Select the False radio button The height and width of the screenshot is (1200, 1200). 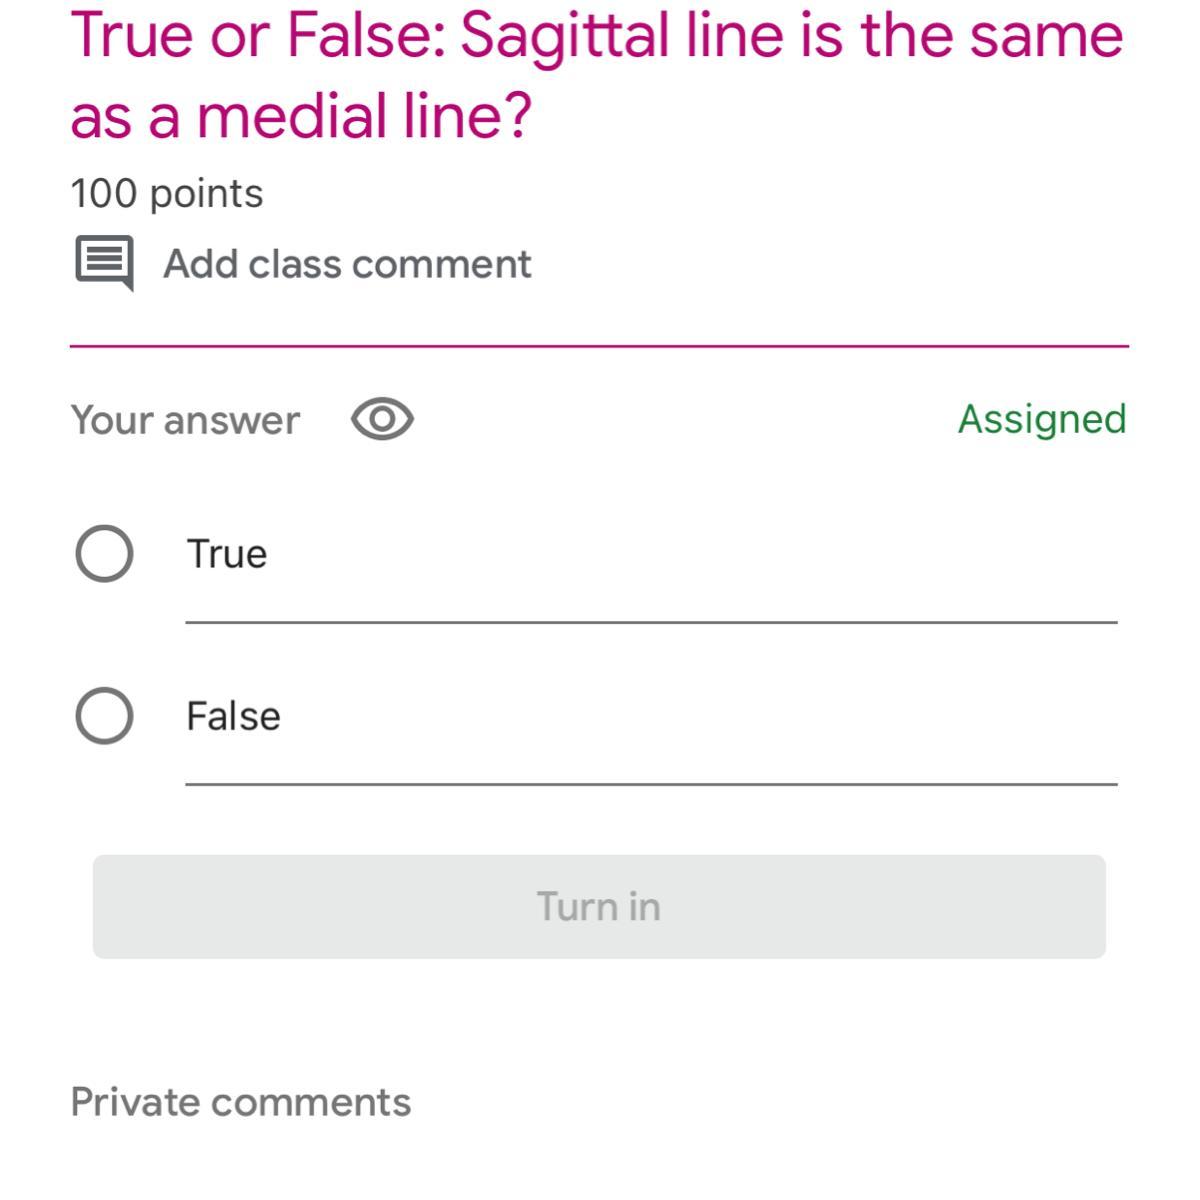coord(104,715)
